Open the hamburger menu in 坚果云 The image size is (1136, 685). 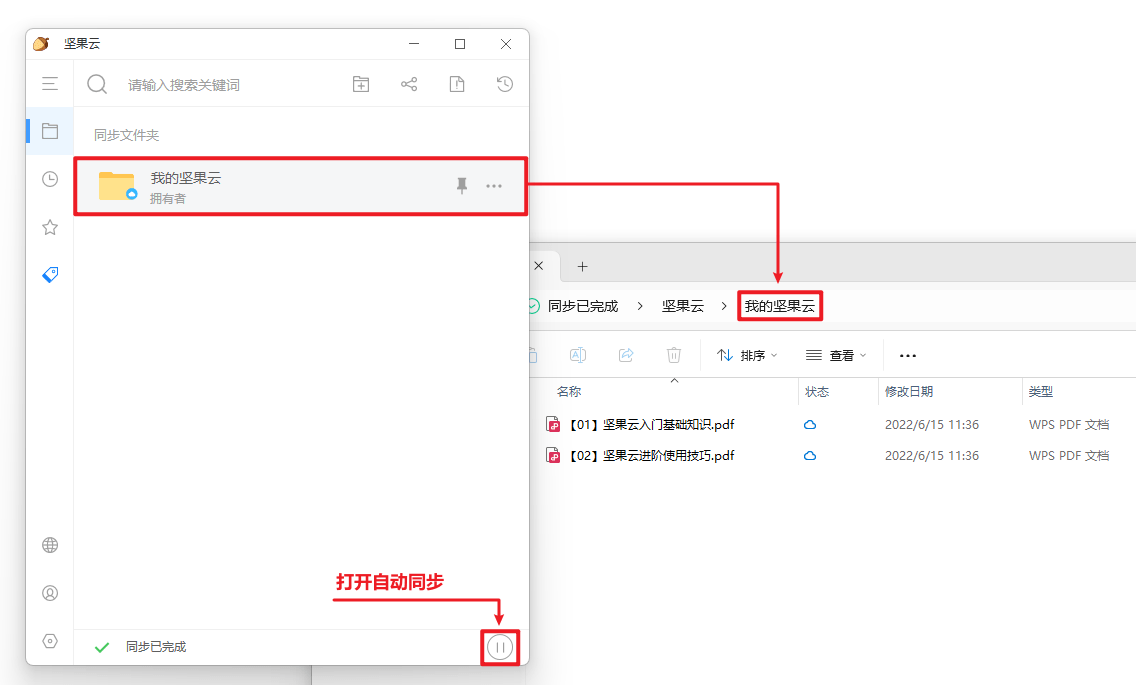pyautogui.click(x=49, y=84)
